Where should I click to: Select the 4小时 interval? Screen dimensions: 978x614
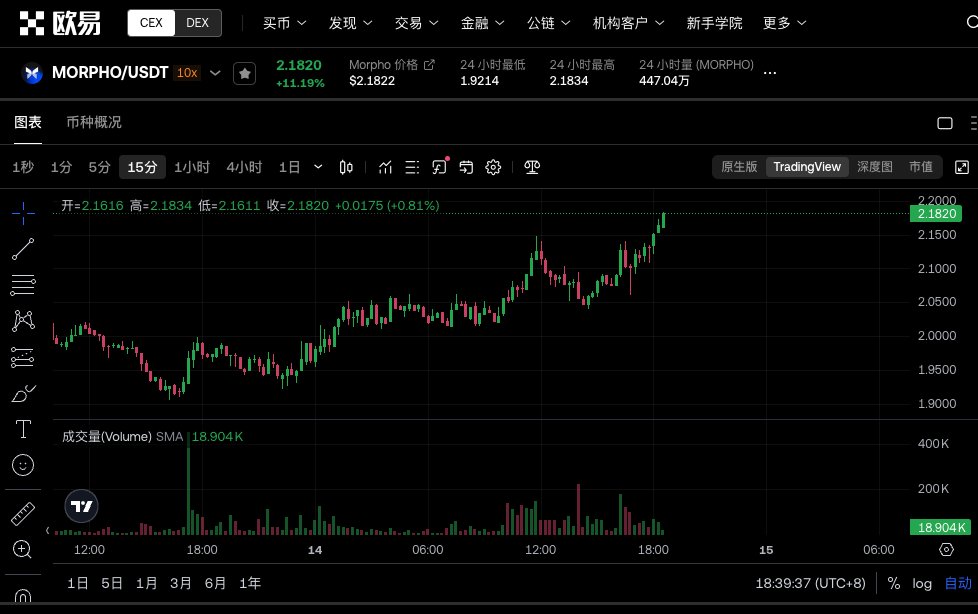(x=244, y=167)
